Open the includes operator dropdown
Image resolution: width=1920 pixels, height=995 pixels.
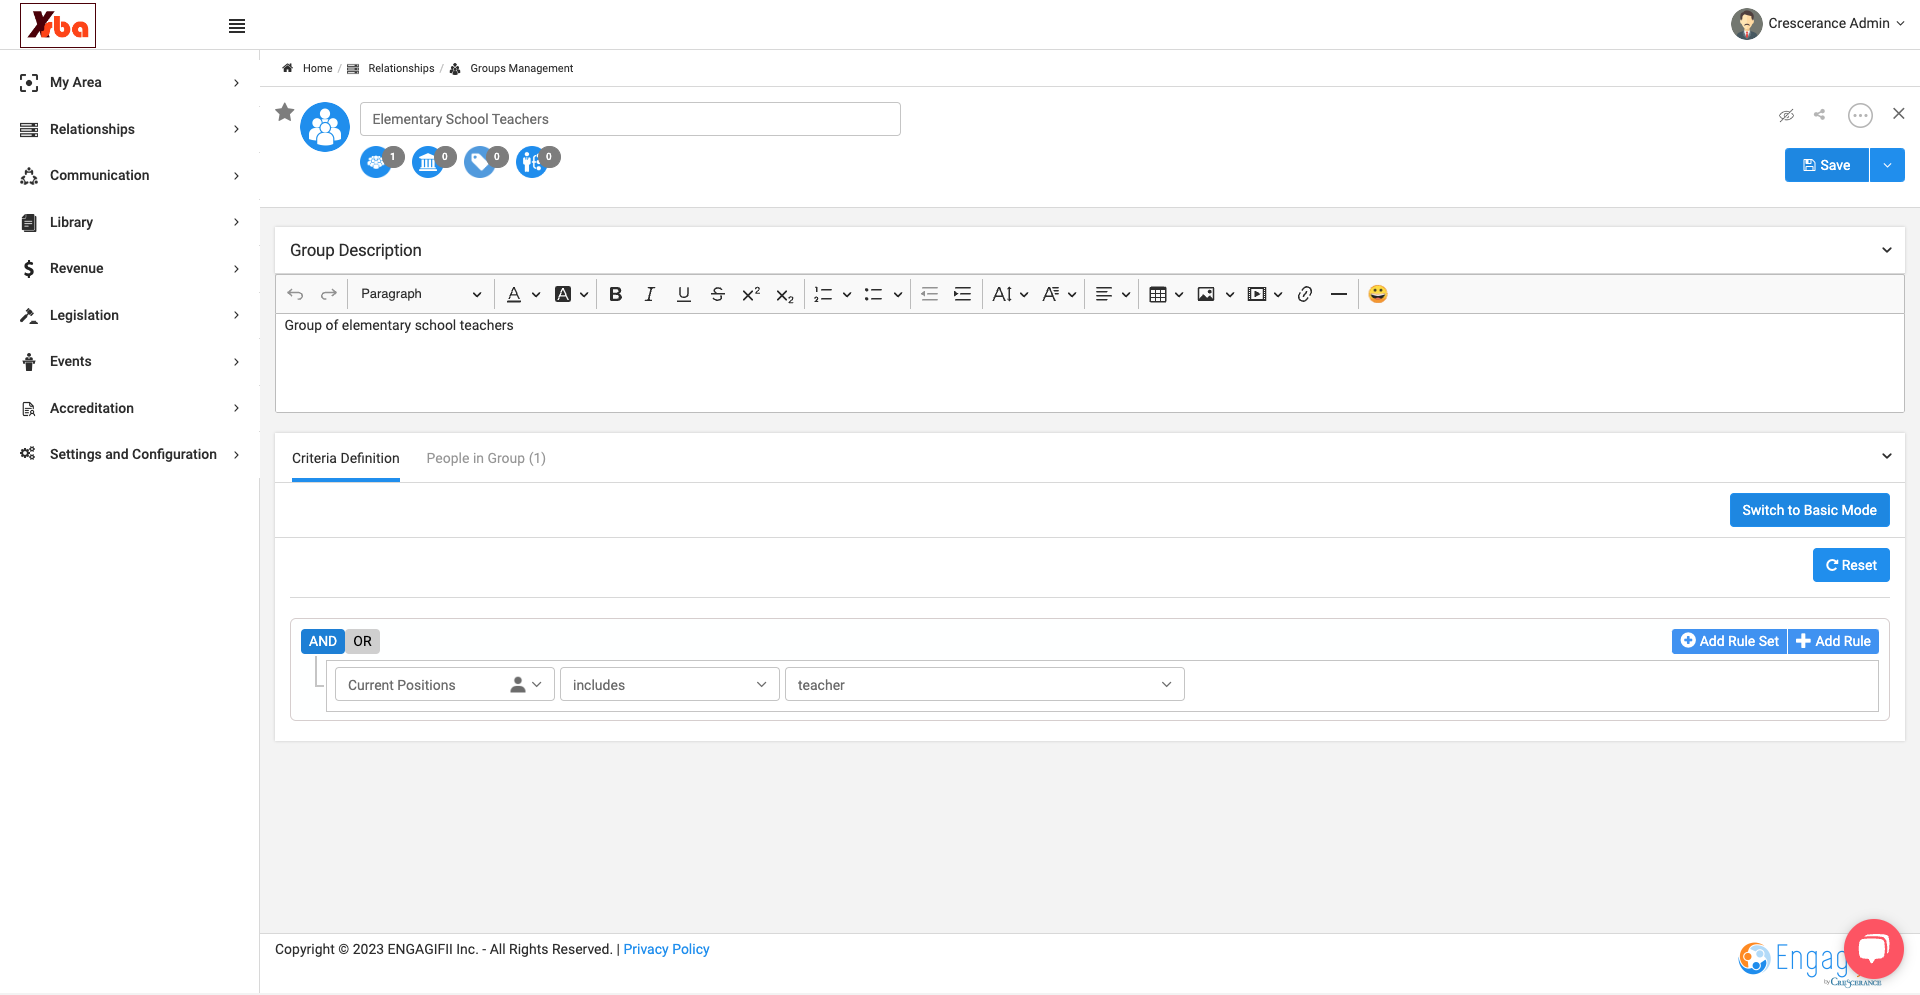pos(670,685)
